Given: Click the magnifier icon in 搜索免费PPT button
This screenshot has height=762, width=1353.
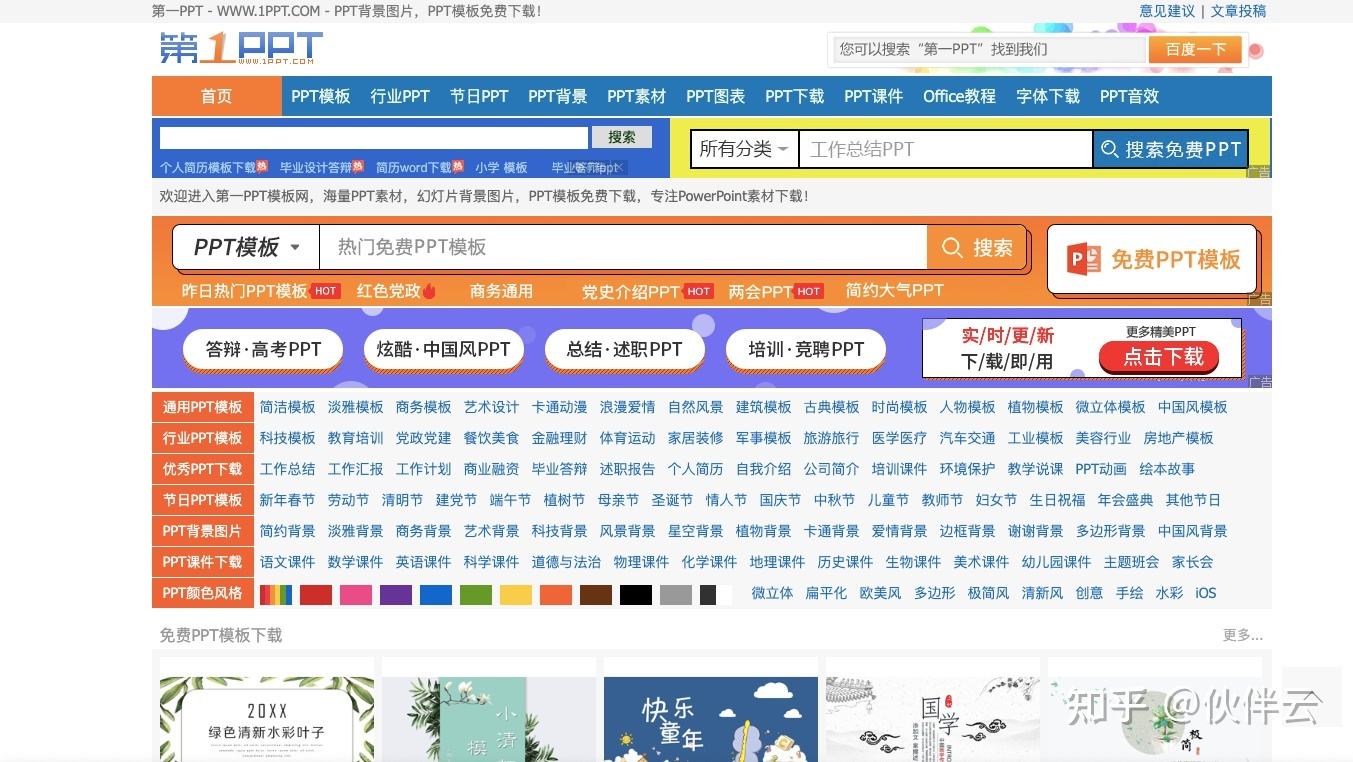Looking at the screenshot, I should 1109,149.
